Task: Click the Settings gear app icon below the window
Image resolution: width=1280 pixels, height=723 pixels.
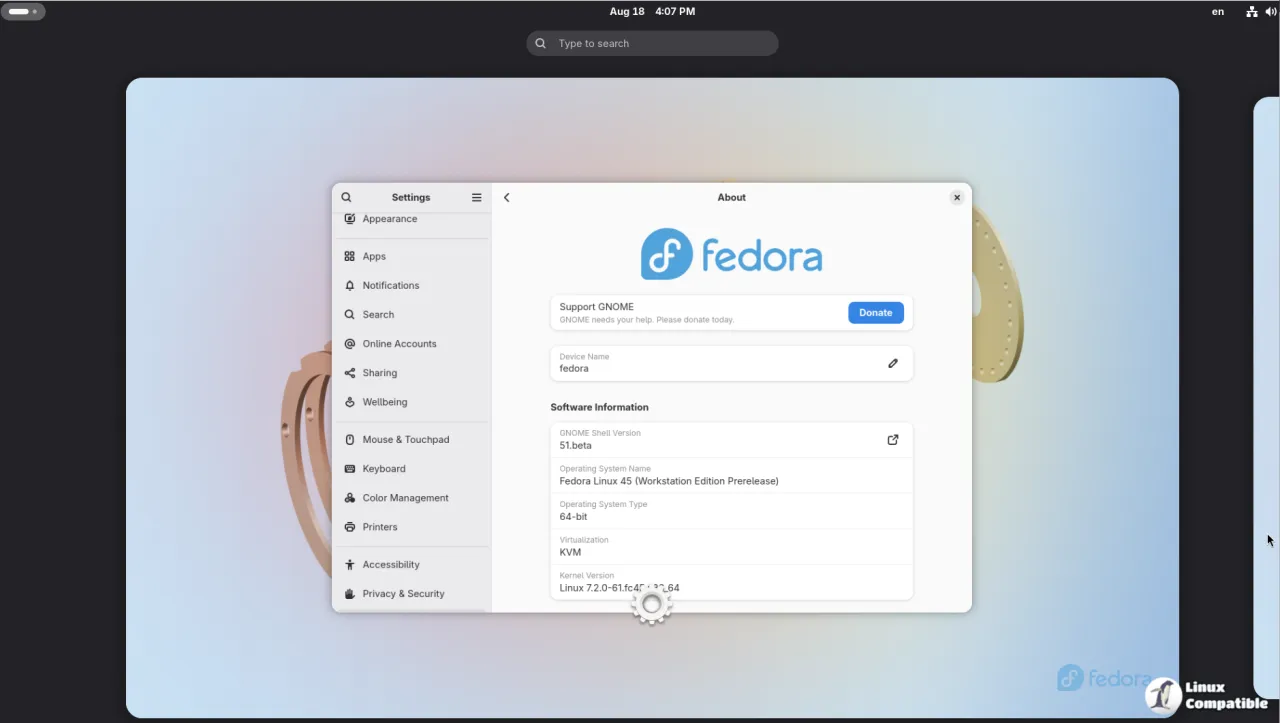Action: 651,604
